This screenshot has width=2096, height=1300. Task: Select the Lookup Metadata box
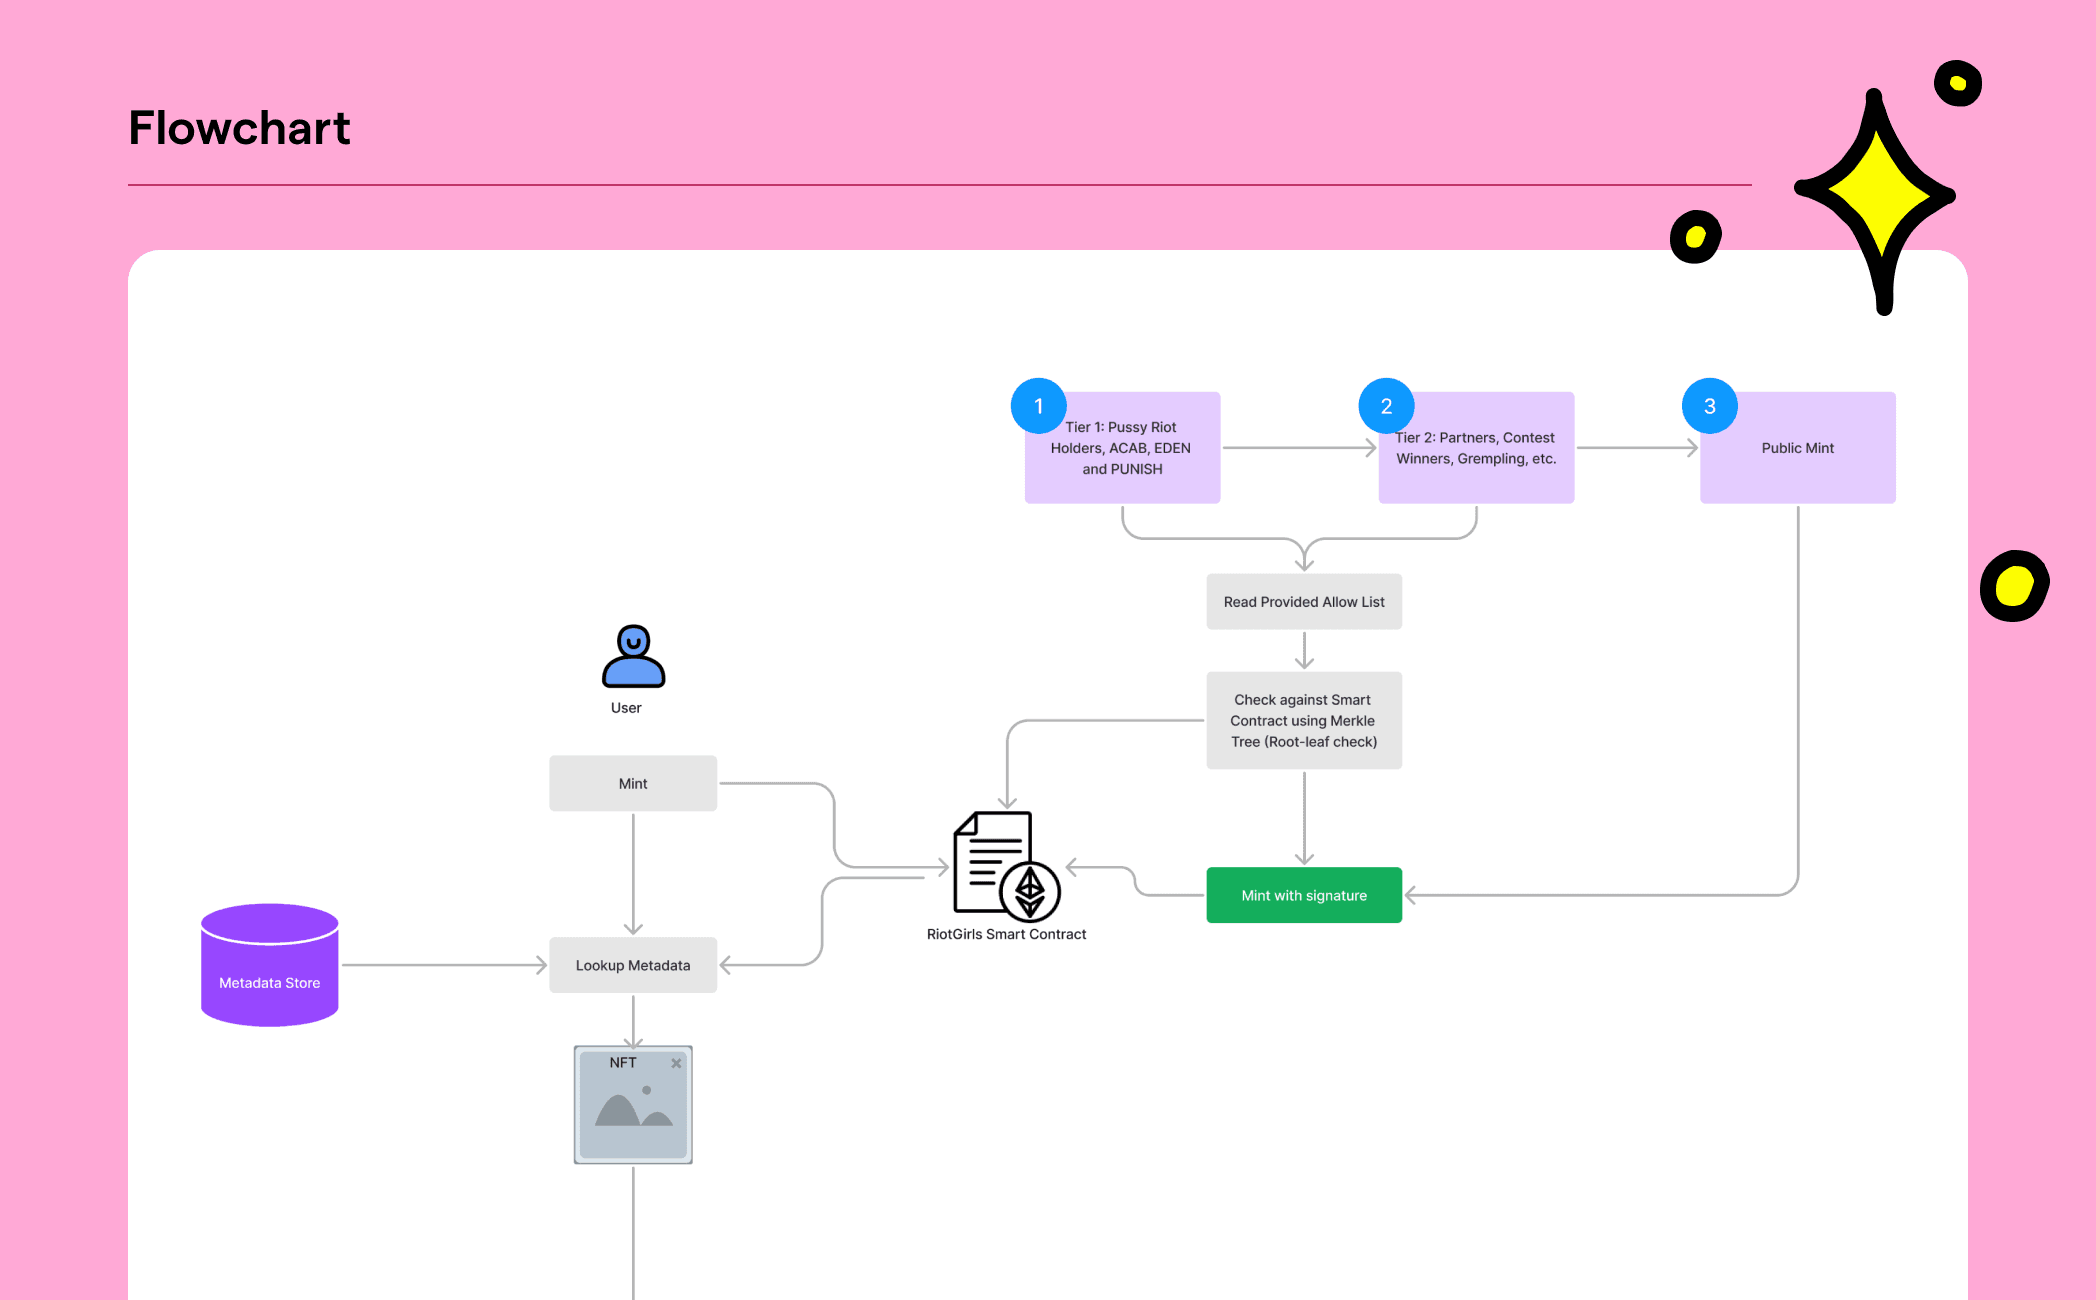(633, 965)
